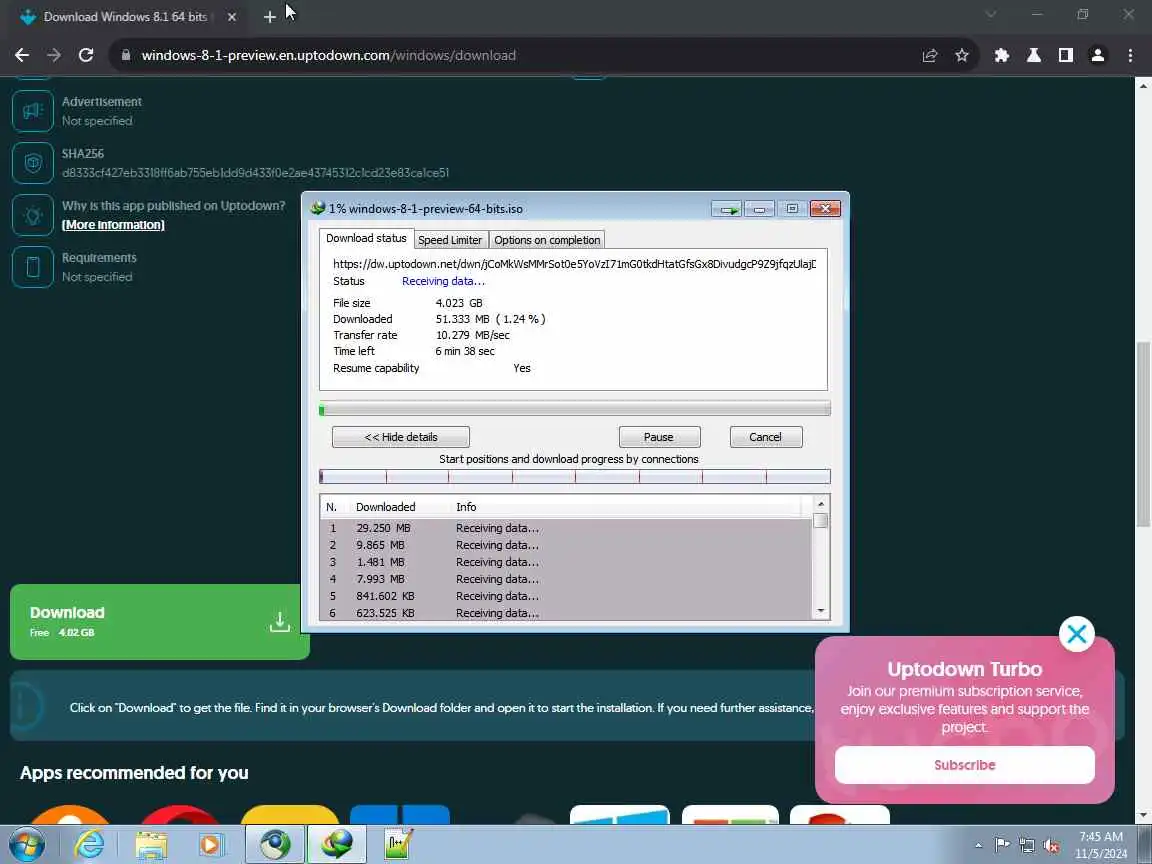This screenshot has height=864, width=1152.
Task: Click the download URL text in dialog
Action: tap(574, 264)
